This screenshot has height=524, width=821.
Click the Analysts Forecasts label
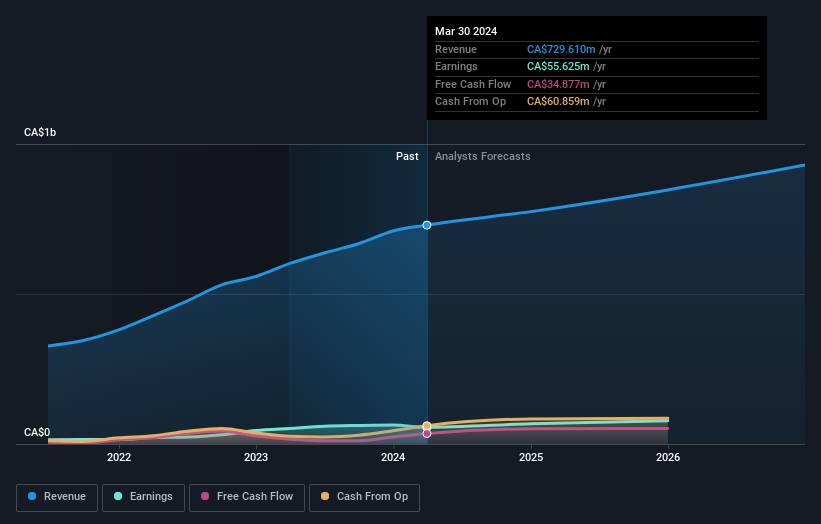(483, 157)
